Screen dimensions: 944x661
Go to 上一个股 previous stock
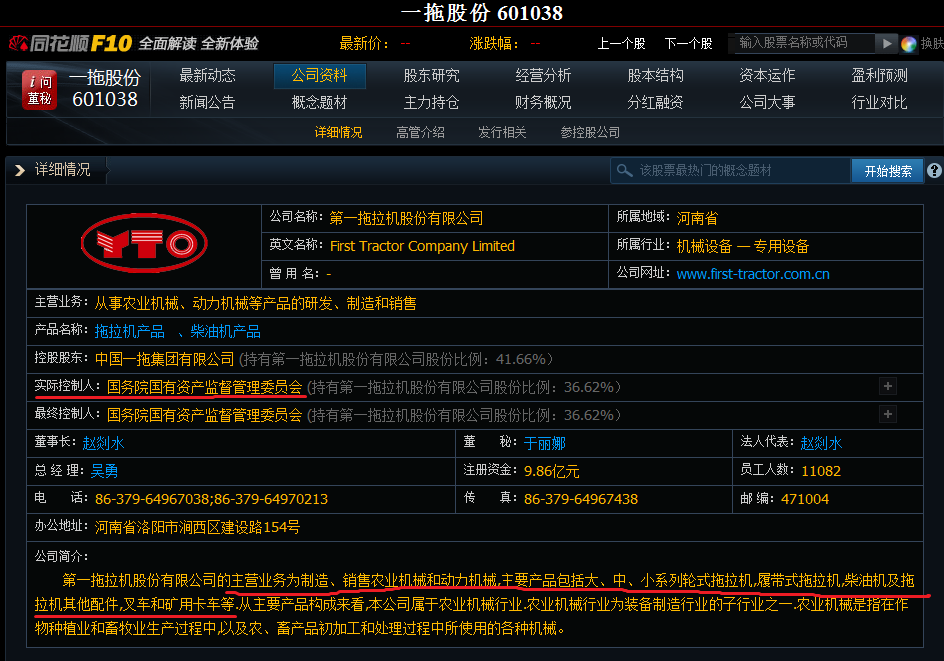621,43
